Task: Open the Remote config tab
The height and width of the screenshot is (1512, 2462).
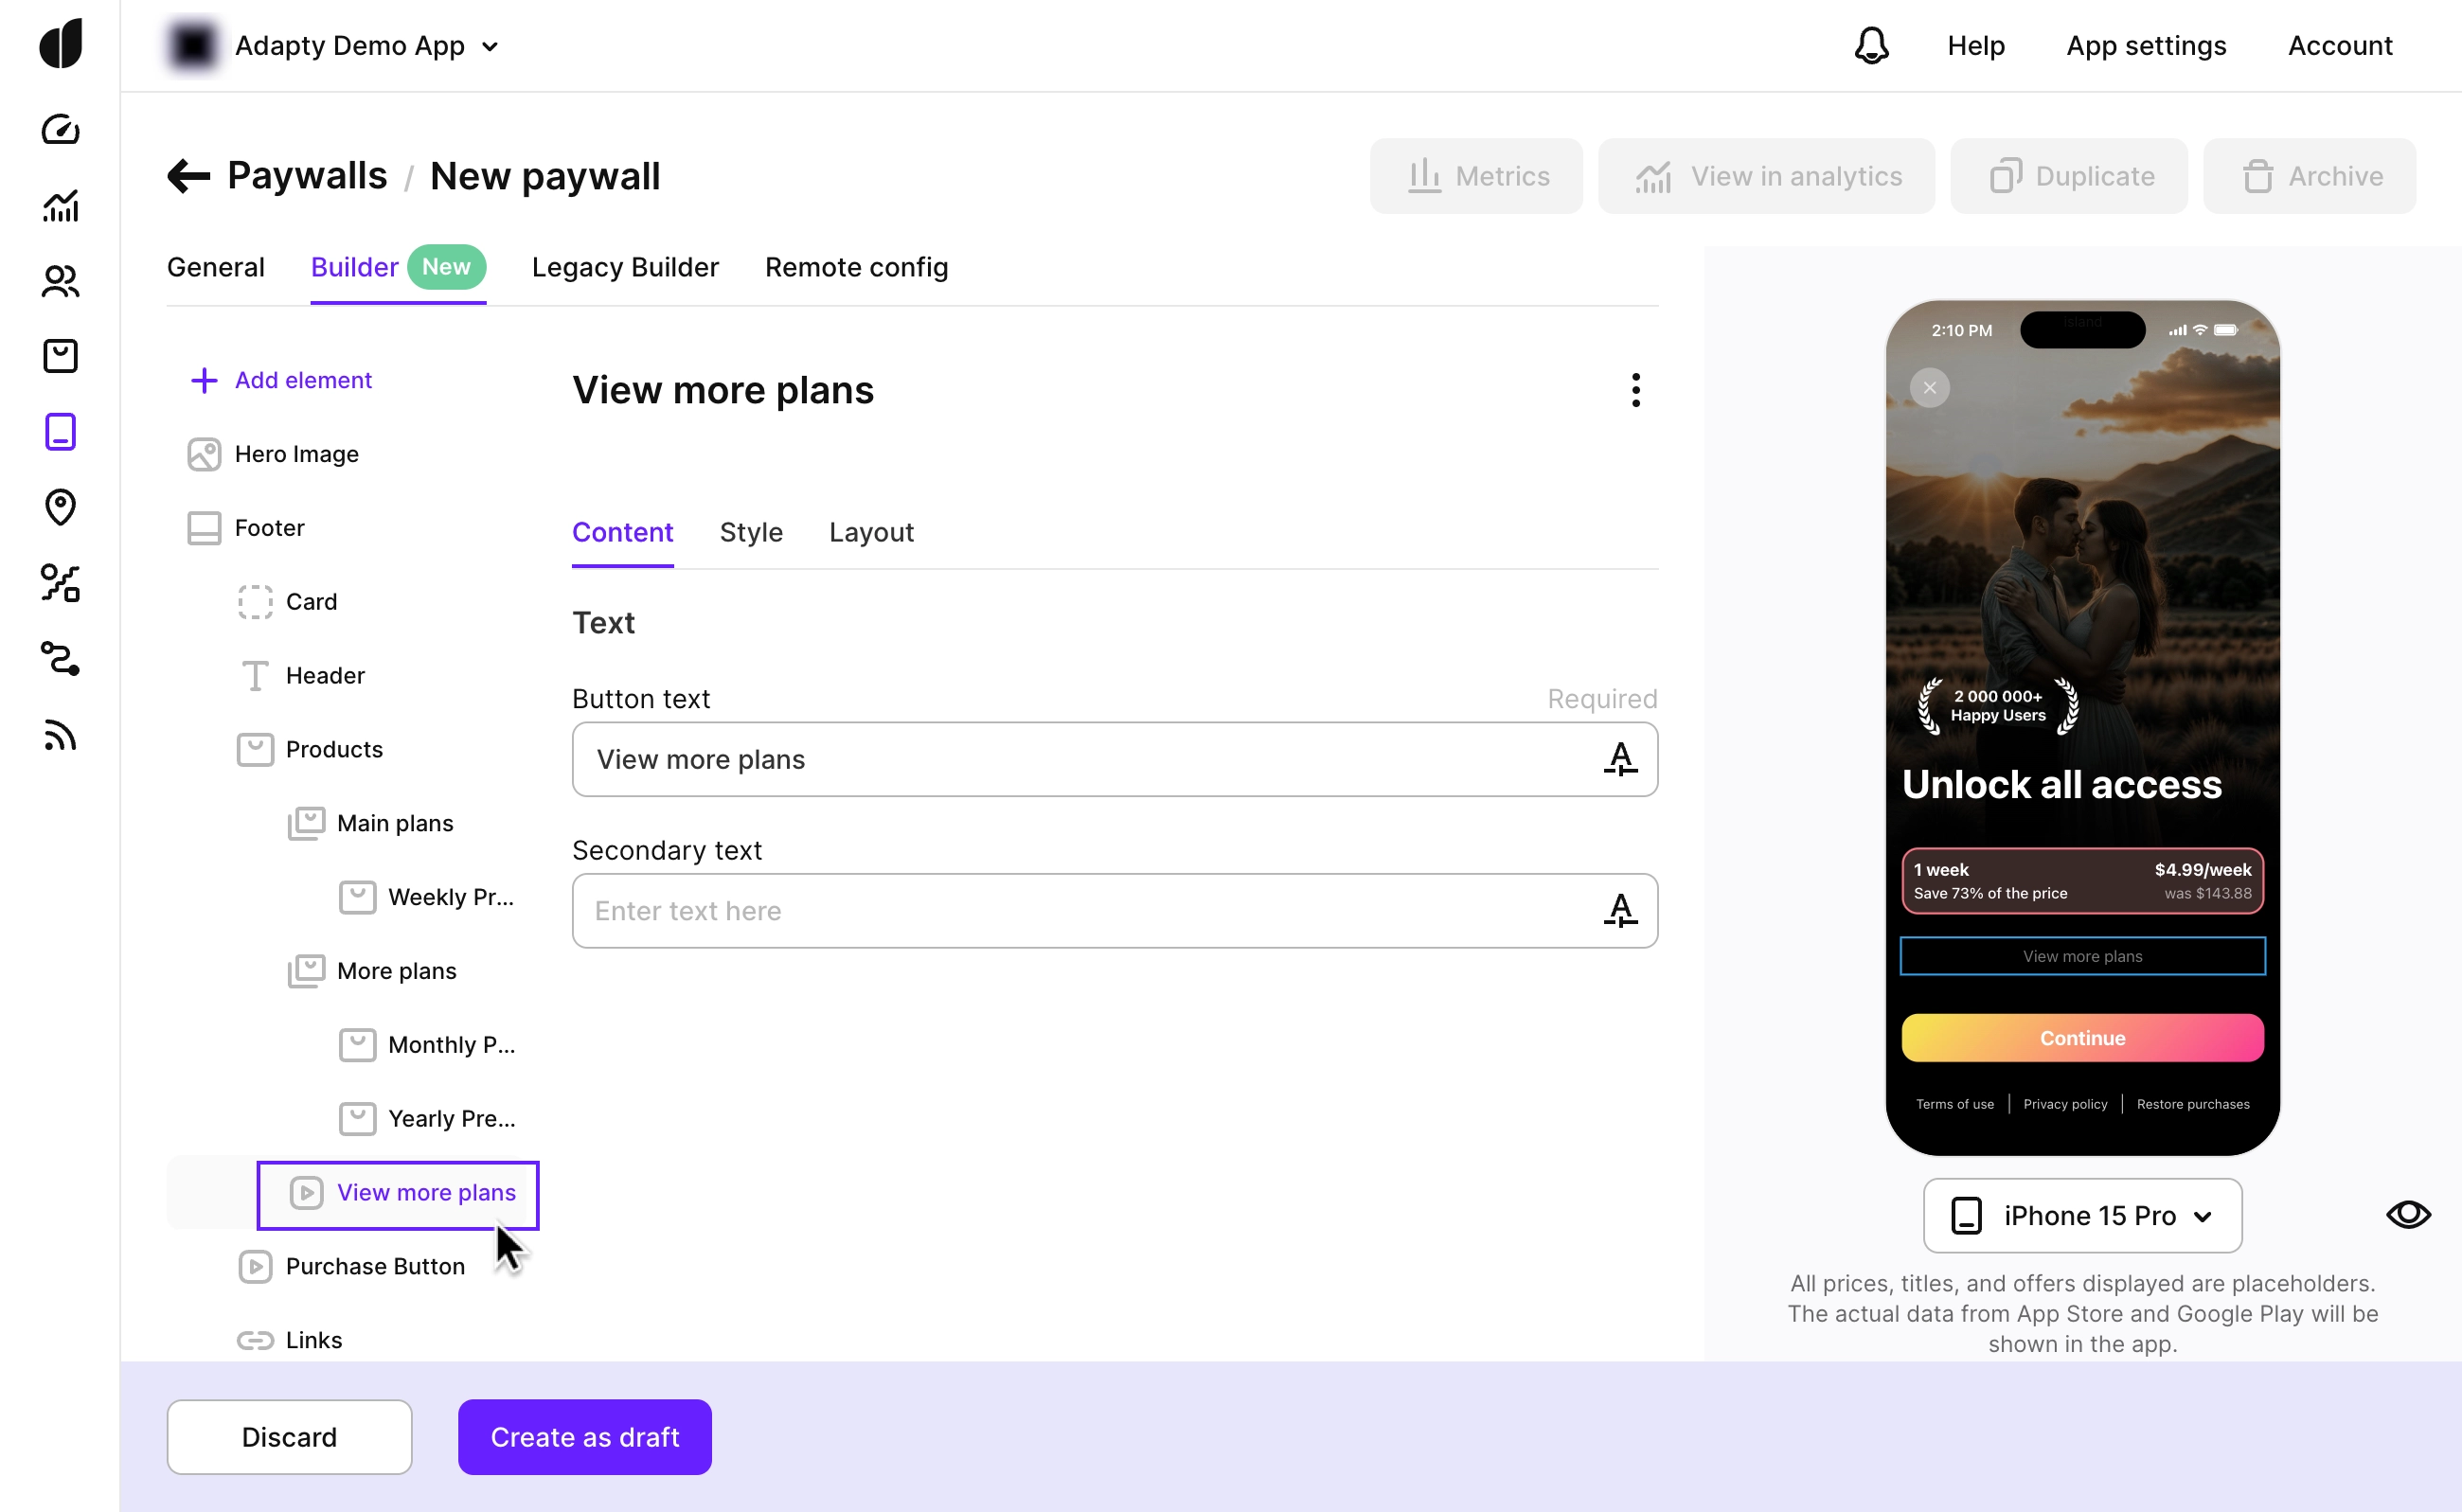Action: tap(856, 267)
